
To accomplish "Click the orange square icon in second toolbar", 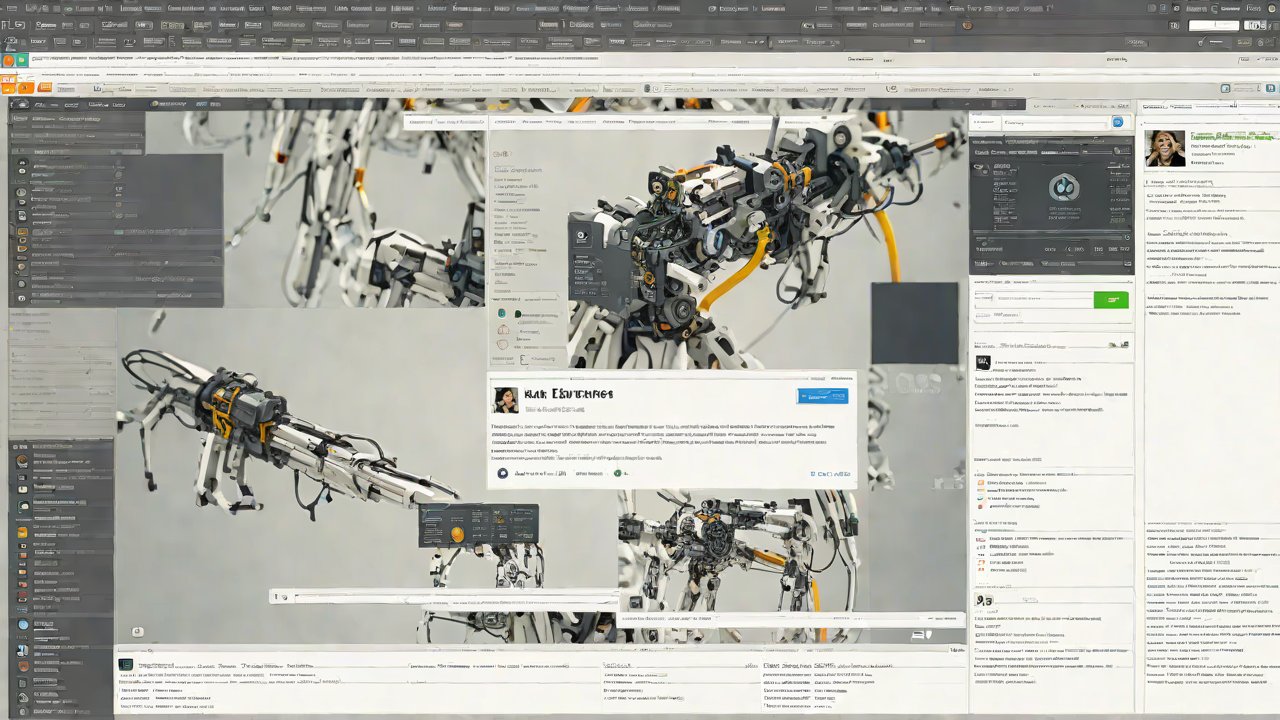I will pyautogui.click(x=44, y=88).
